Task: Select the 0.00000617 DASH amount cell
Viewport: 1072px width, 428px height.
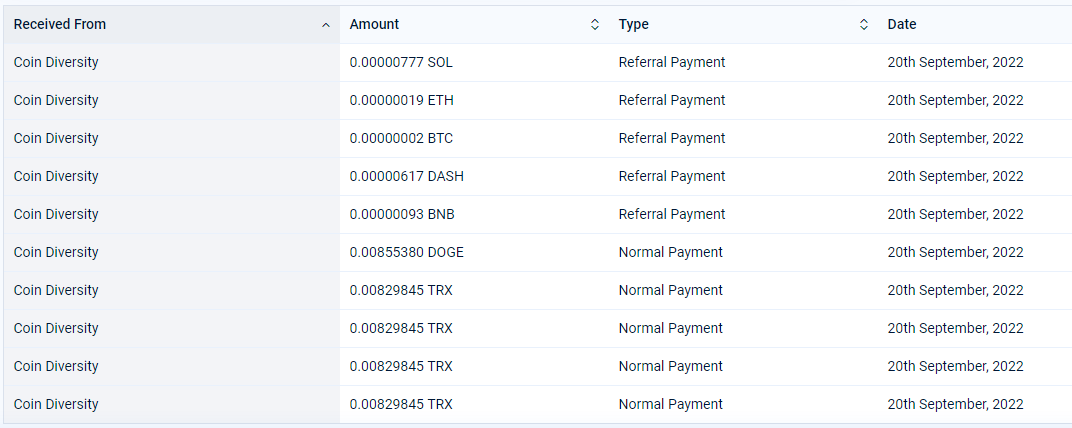Action: (x=474, y=176)
